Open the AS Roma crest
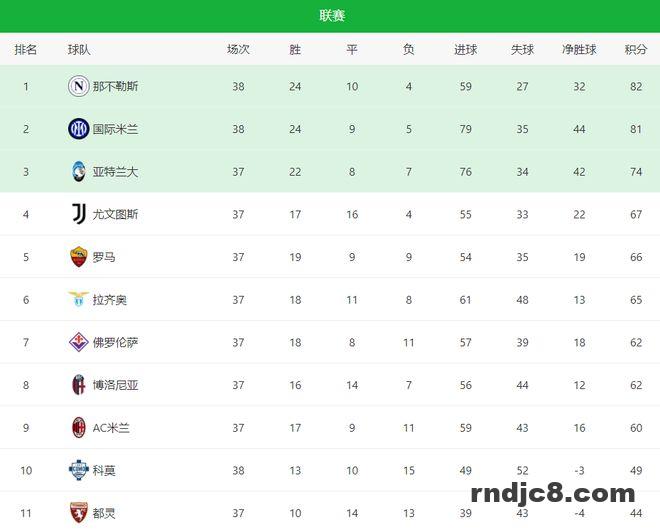This screenshot has width=660, height=532. pyautogui.click(x=79, y=257)
